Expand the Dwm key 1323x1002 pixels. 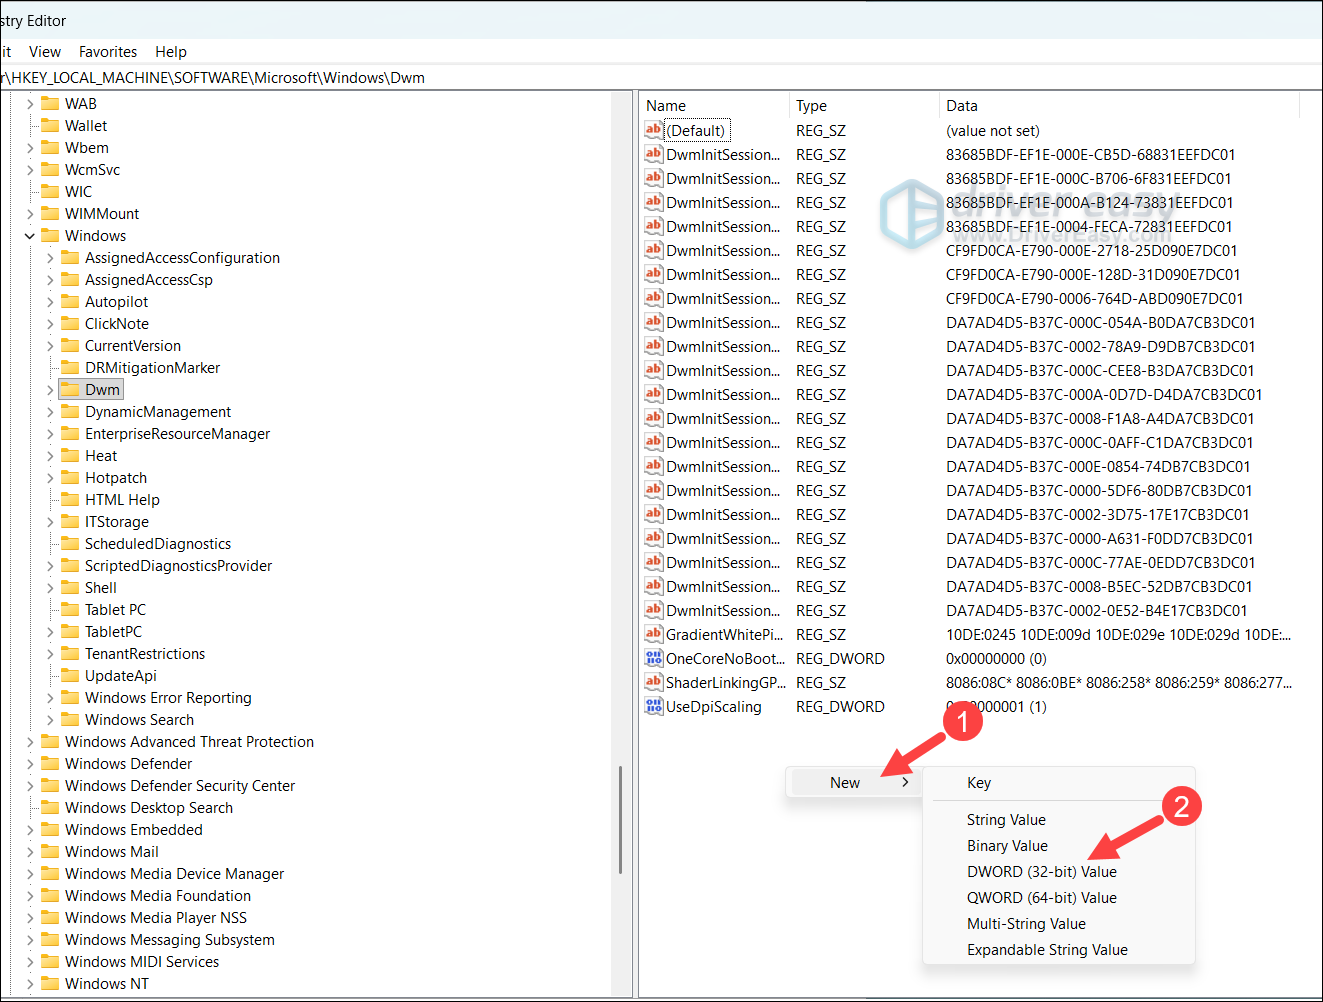tap(50, 390)
